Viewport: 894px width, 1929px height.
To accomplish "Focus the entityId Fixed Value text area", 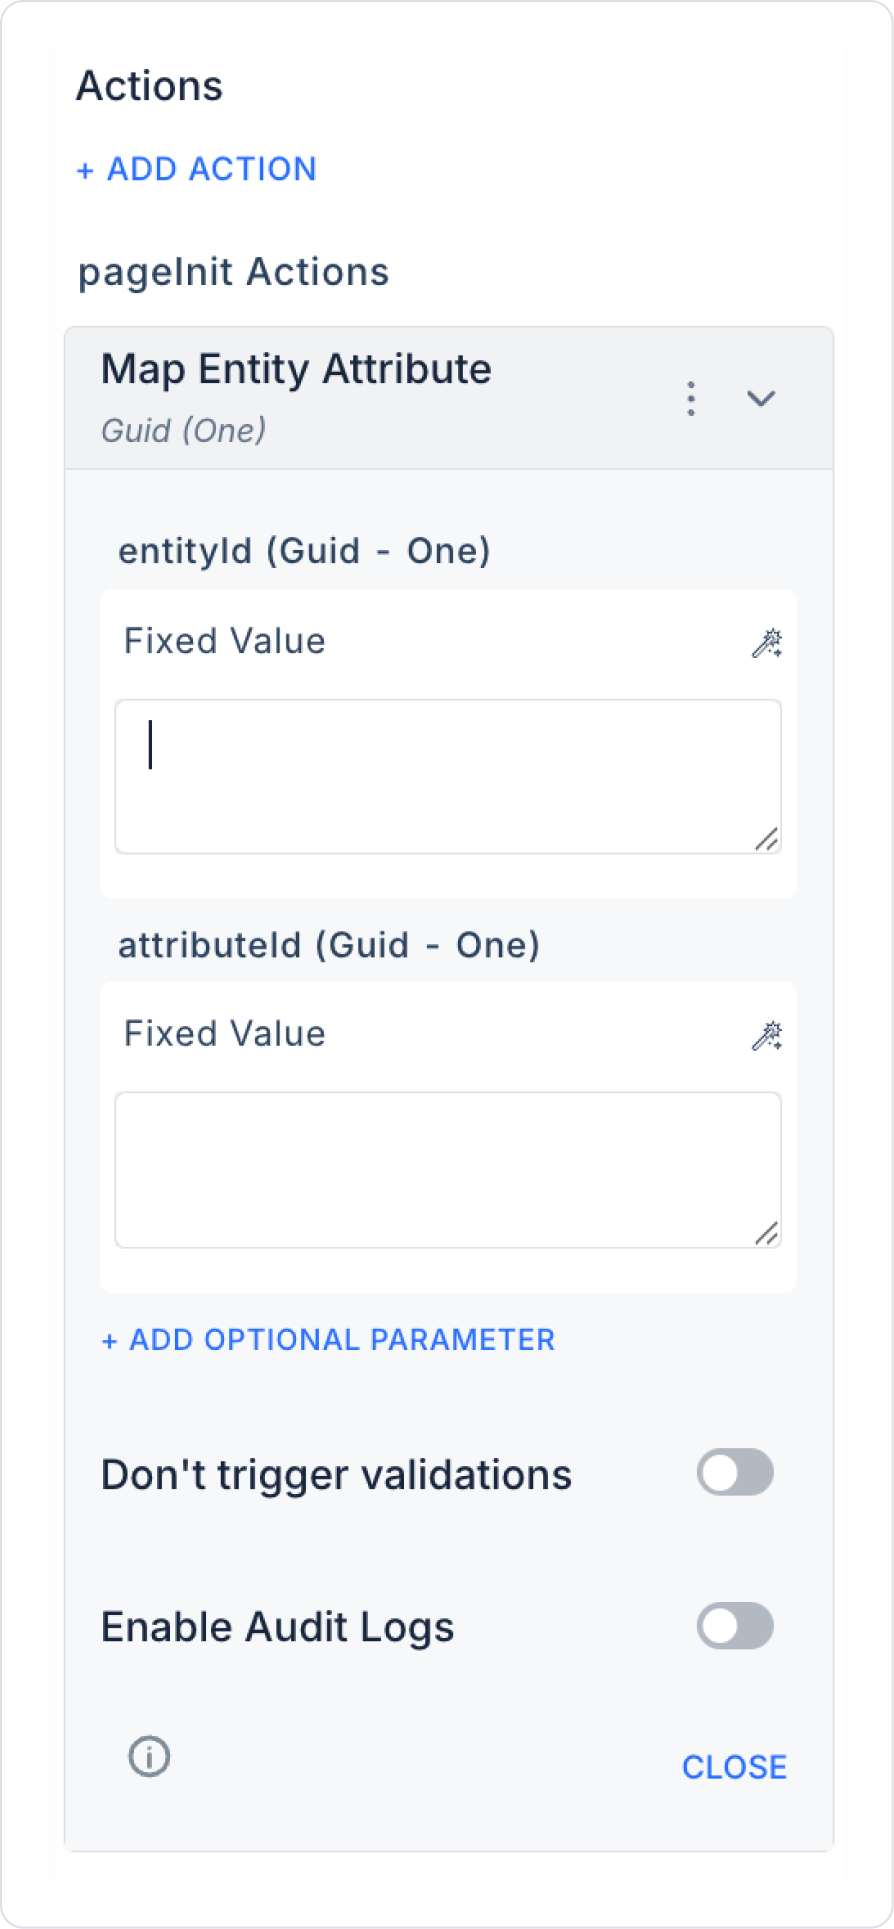I will [x=447, y=776].
